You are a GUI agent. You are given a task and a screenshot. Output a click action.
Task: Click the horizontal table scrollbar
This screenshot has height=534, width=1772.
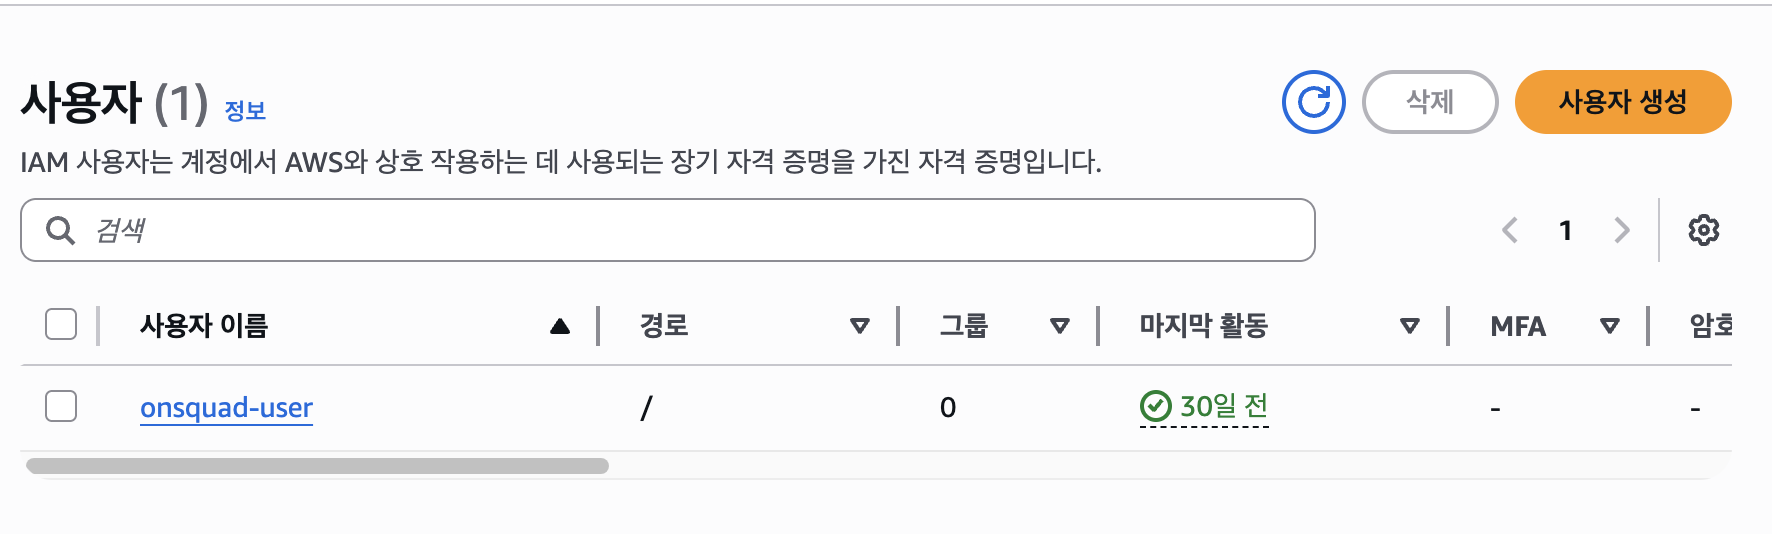point(317,466)
